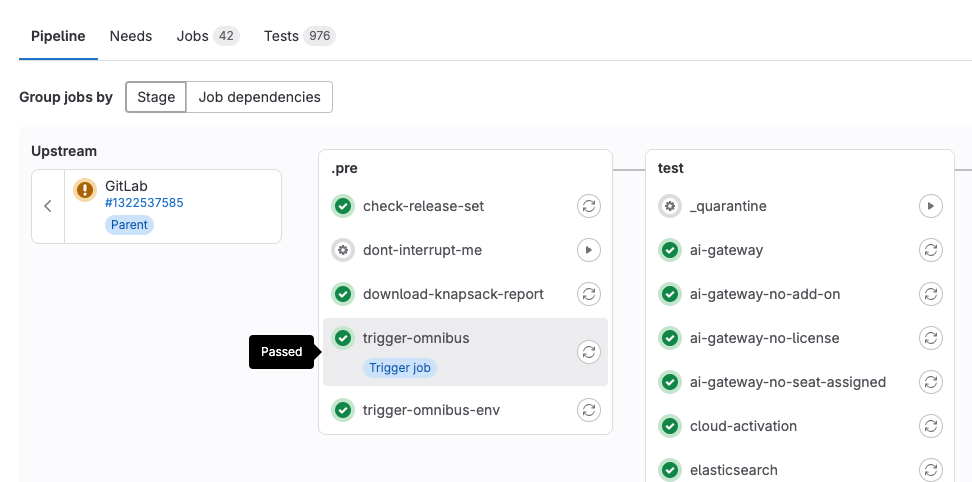Viewport: 972px width, 482px height.
Task: Group jobs by Stage
Action: click(156, 97)
